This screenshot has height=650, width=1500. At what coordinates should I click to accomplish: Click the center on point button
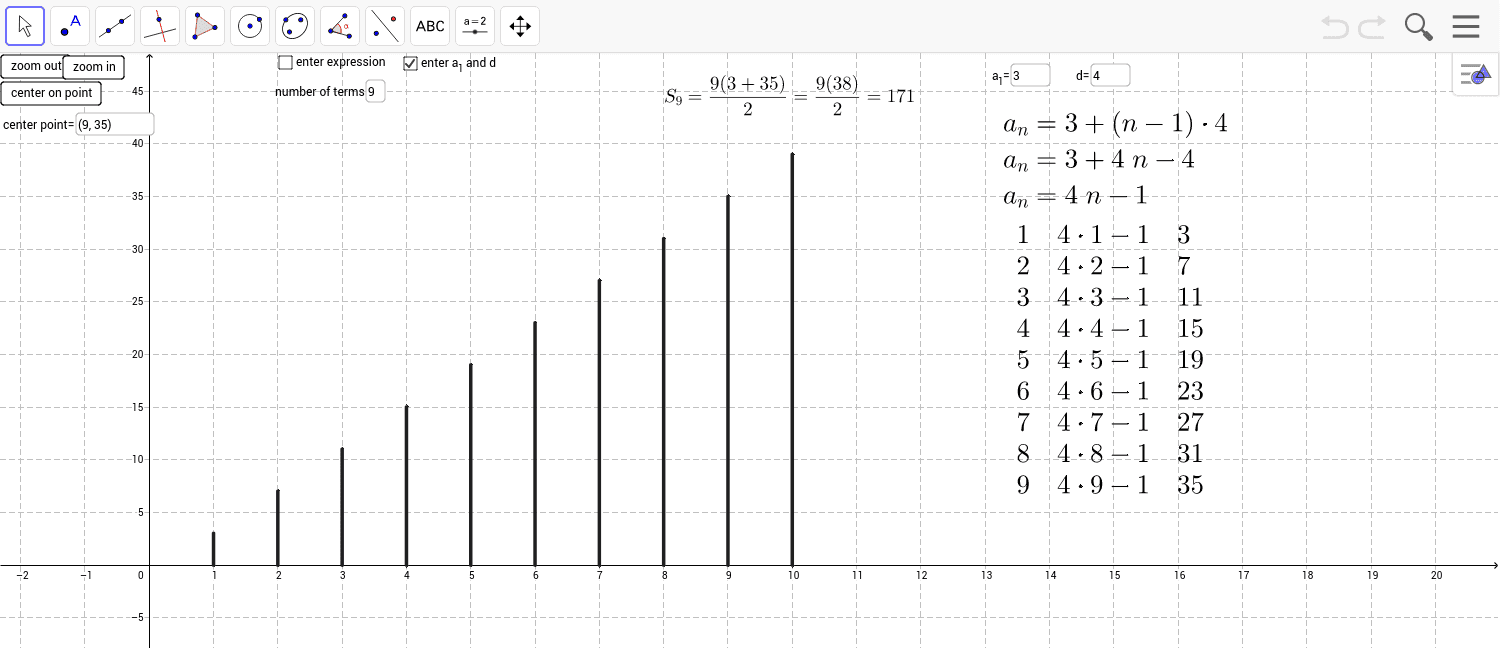click(x=51, y=93)
